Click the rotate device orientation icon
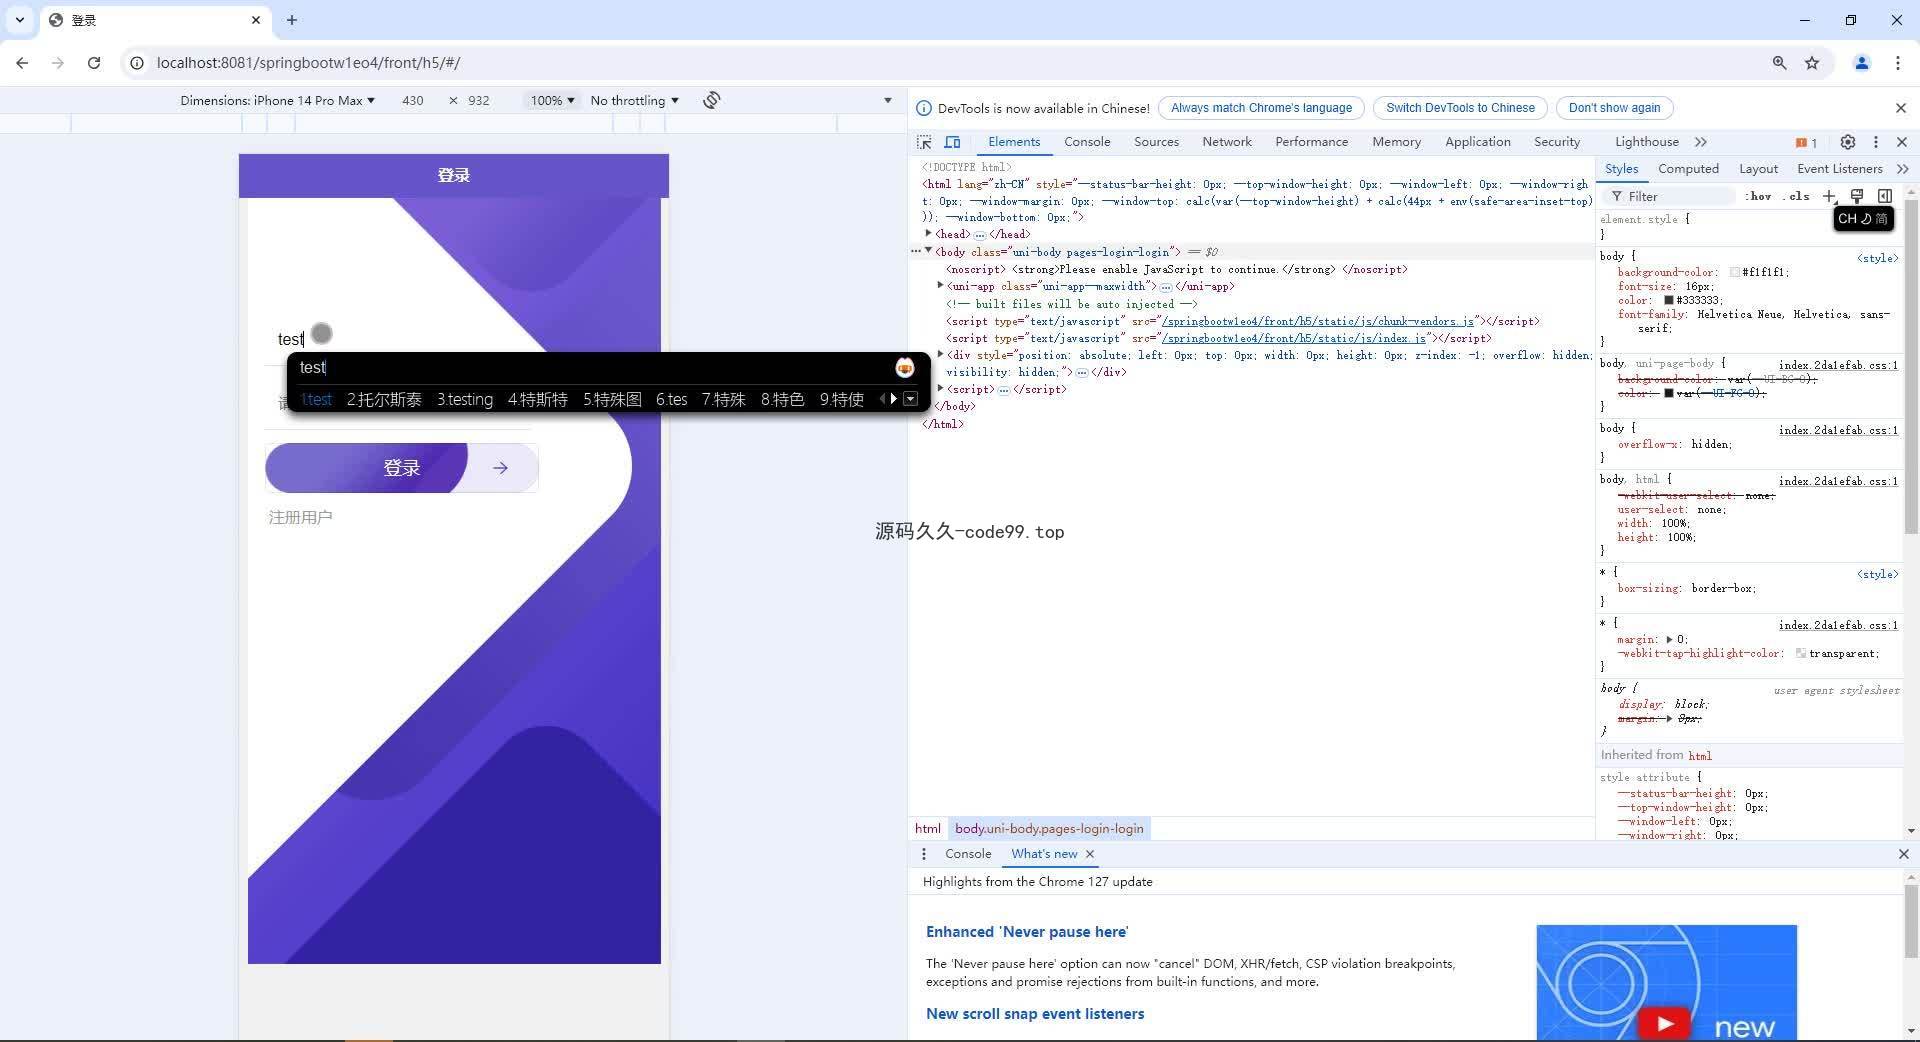Screen dimensions: 1920x1042 coord(711,100)
